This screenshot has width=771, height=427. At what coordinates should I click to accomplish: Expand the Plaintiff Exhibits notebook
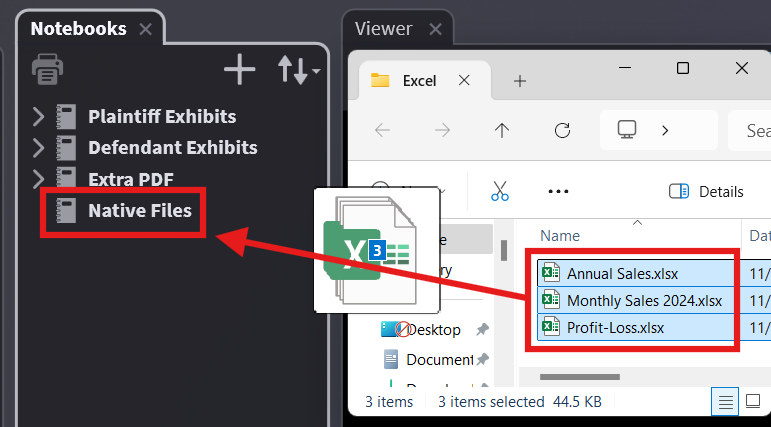click(x=39, y=116)
